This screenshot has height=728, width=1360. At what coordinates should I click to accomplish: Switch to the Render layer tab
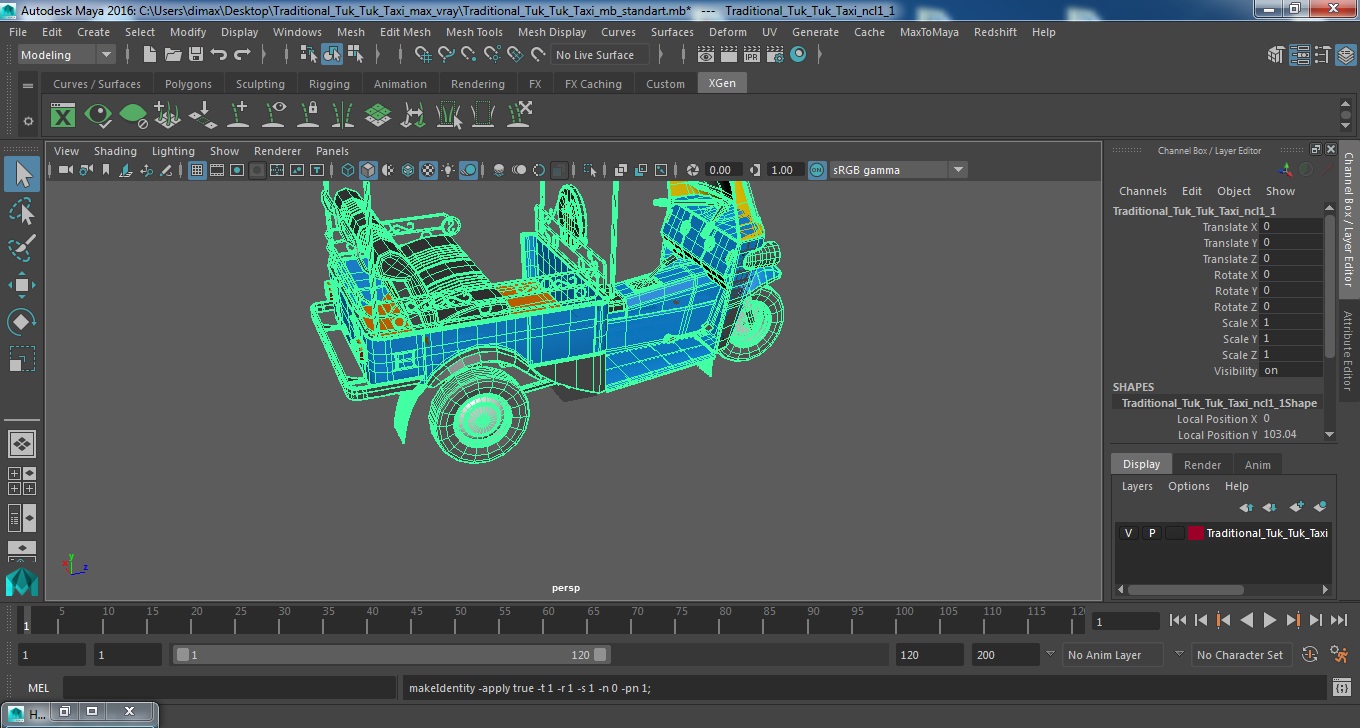click(1202, 465)
